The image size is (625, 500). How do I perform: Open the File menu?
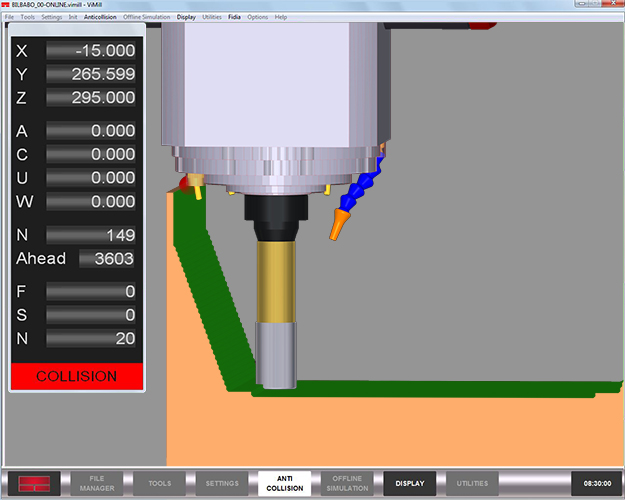(9, 17)
